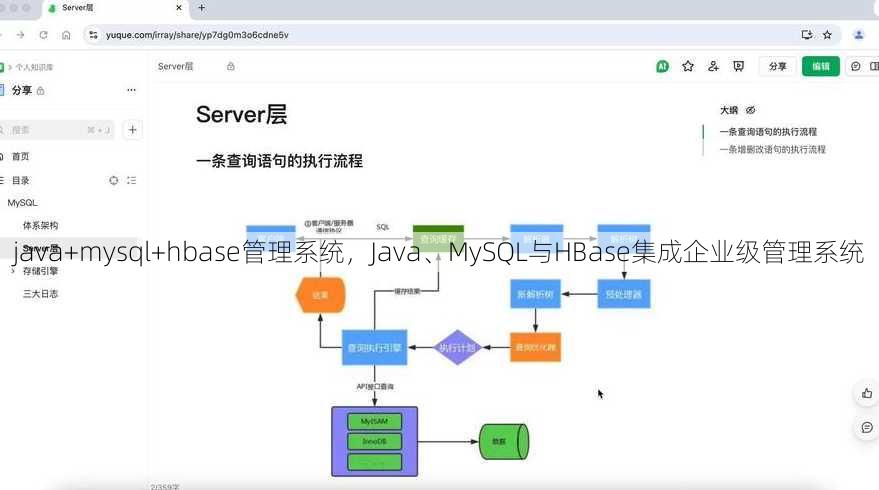Viewport: 879px width, 490px height.
Task: Focus the yuque.com address bar
Action: point(448,35)
